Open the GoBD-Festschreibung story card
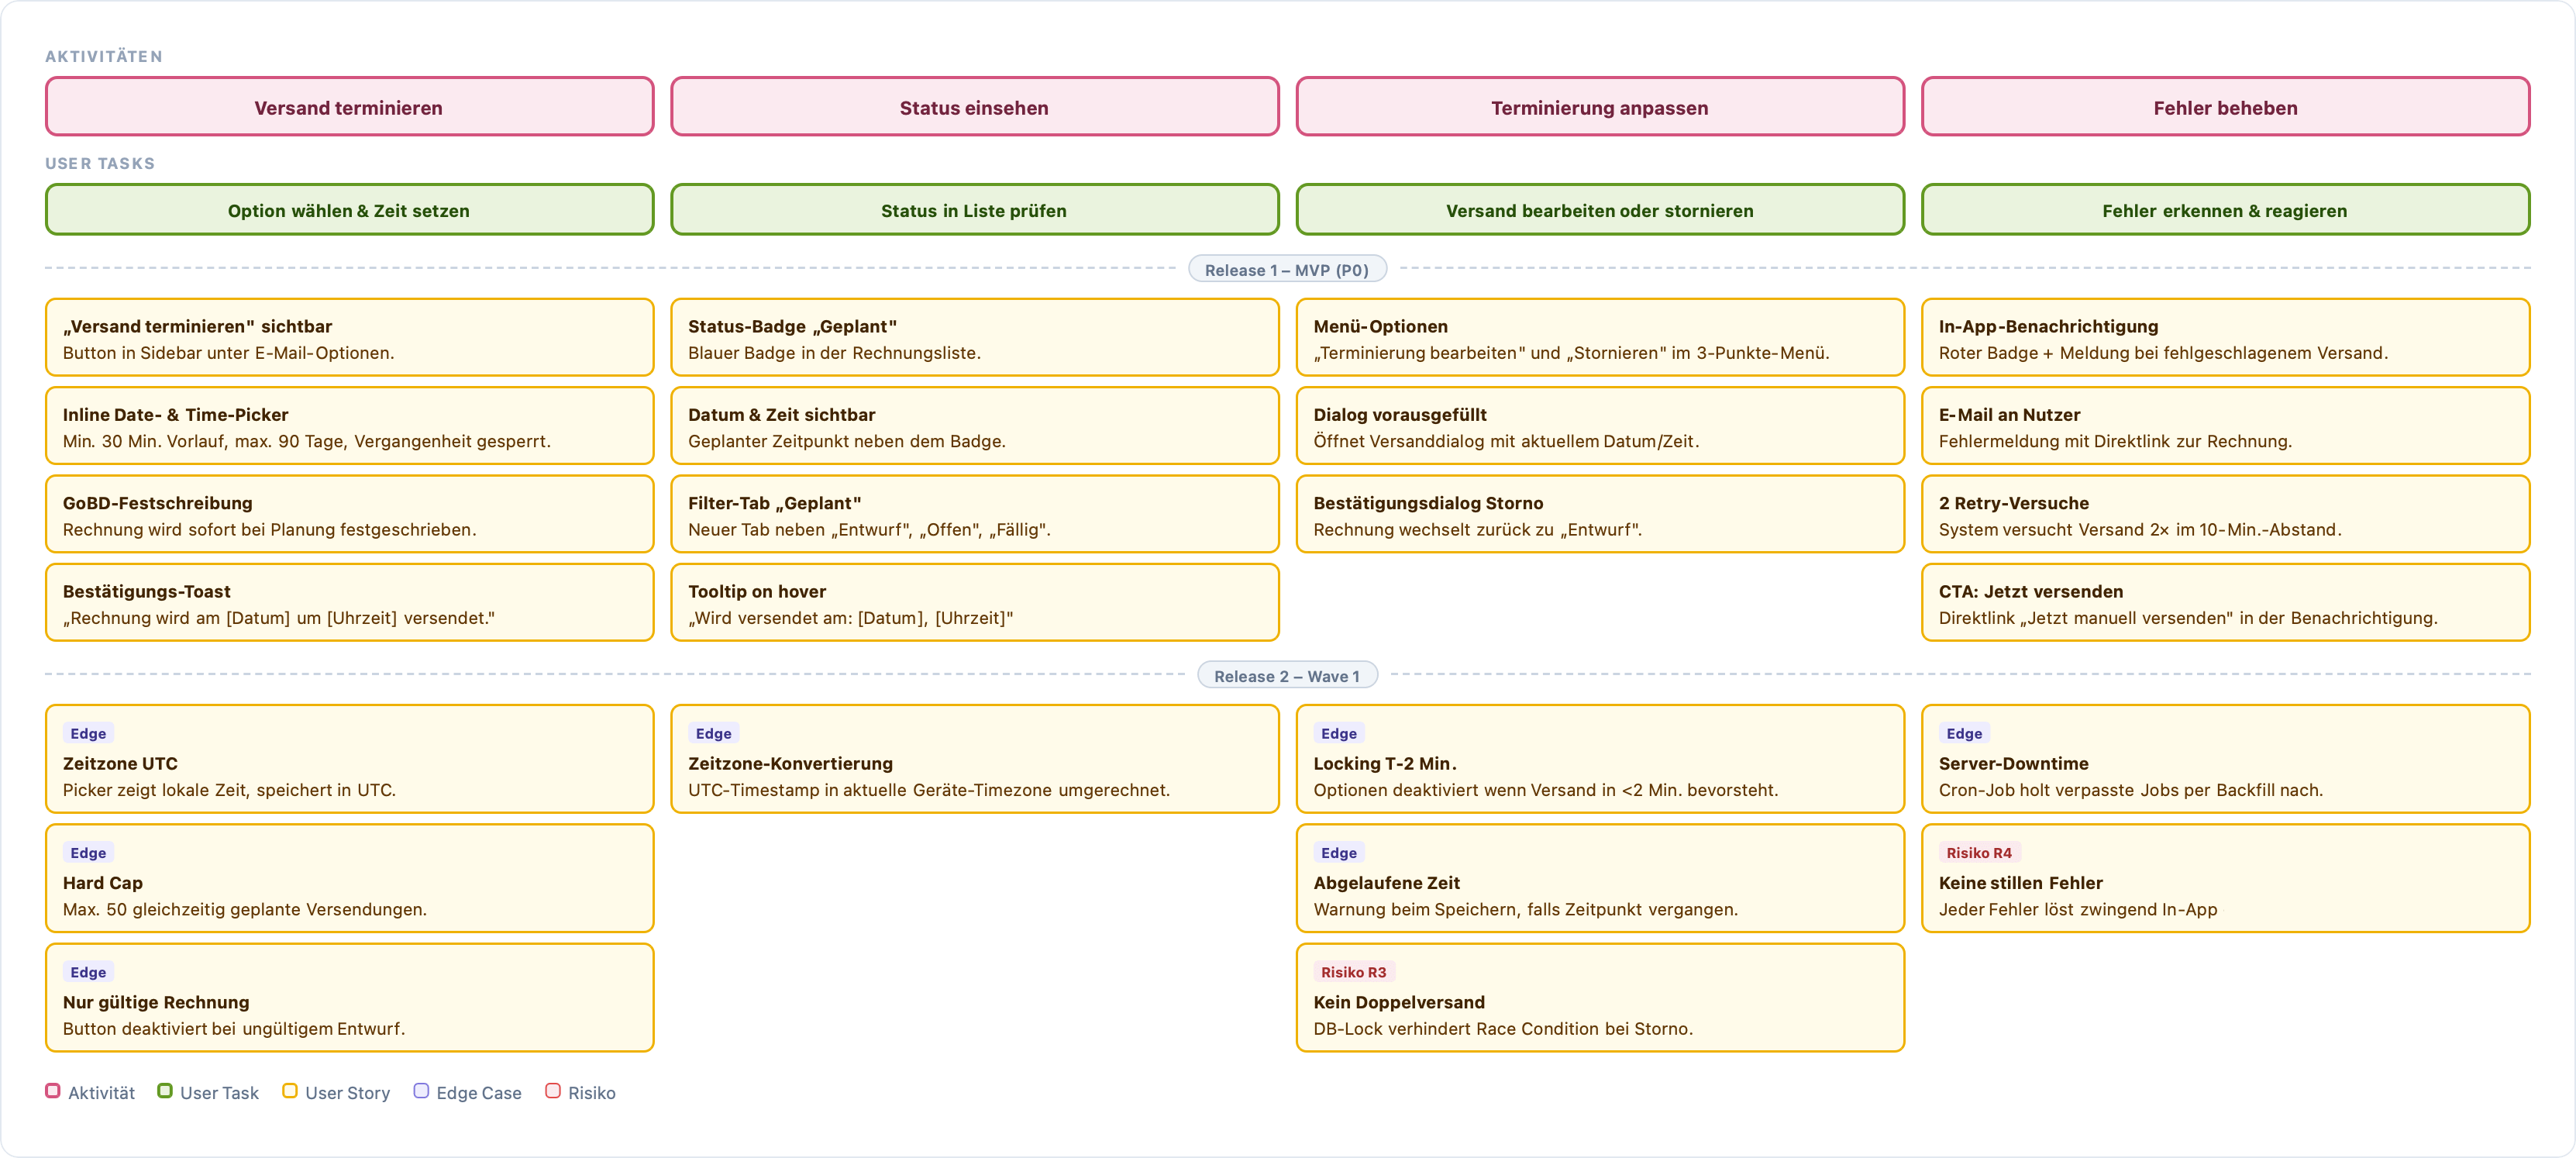The image size is (2576, 1158). pyautogui.click(x=349, y=514)
